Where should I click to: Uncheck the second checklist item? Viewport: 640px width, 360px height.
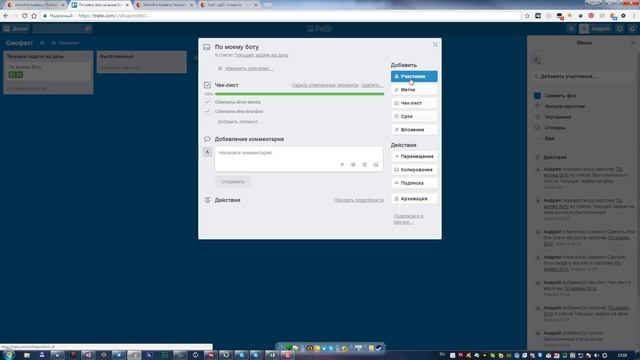[x=207, y=111]
